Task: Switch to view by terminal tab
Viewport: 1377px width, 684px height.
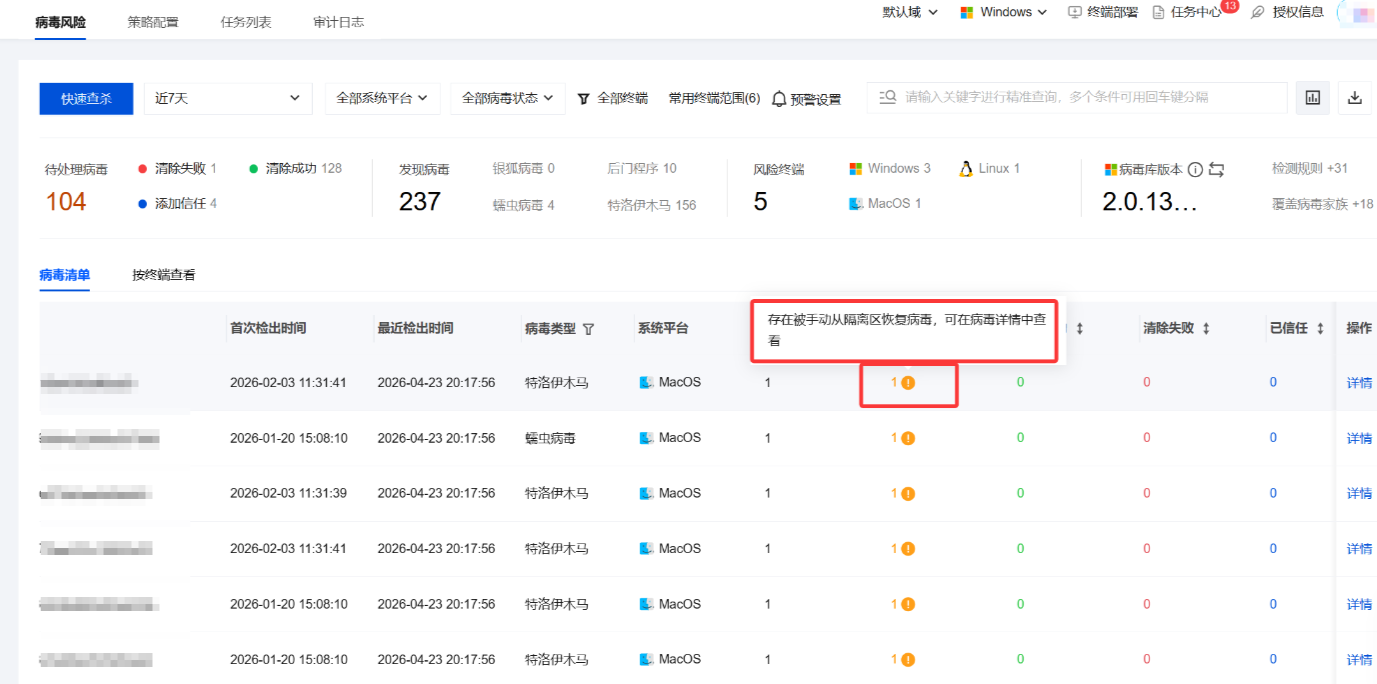Action: 164,274
